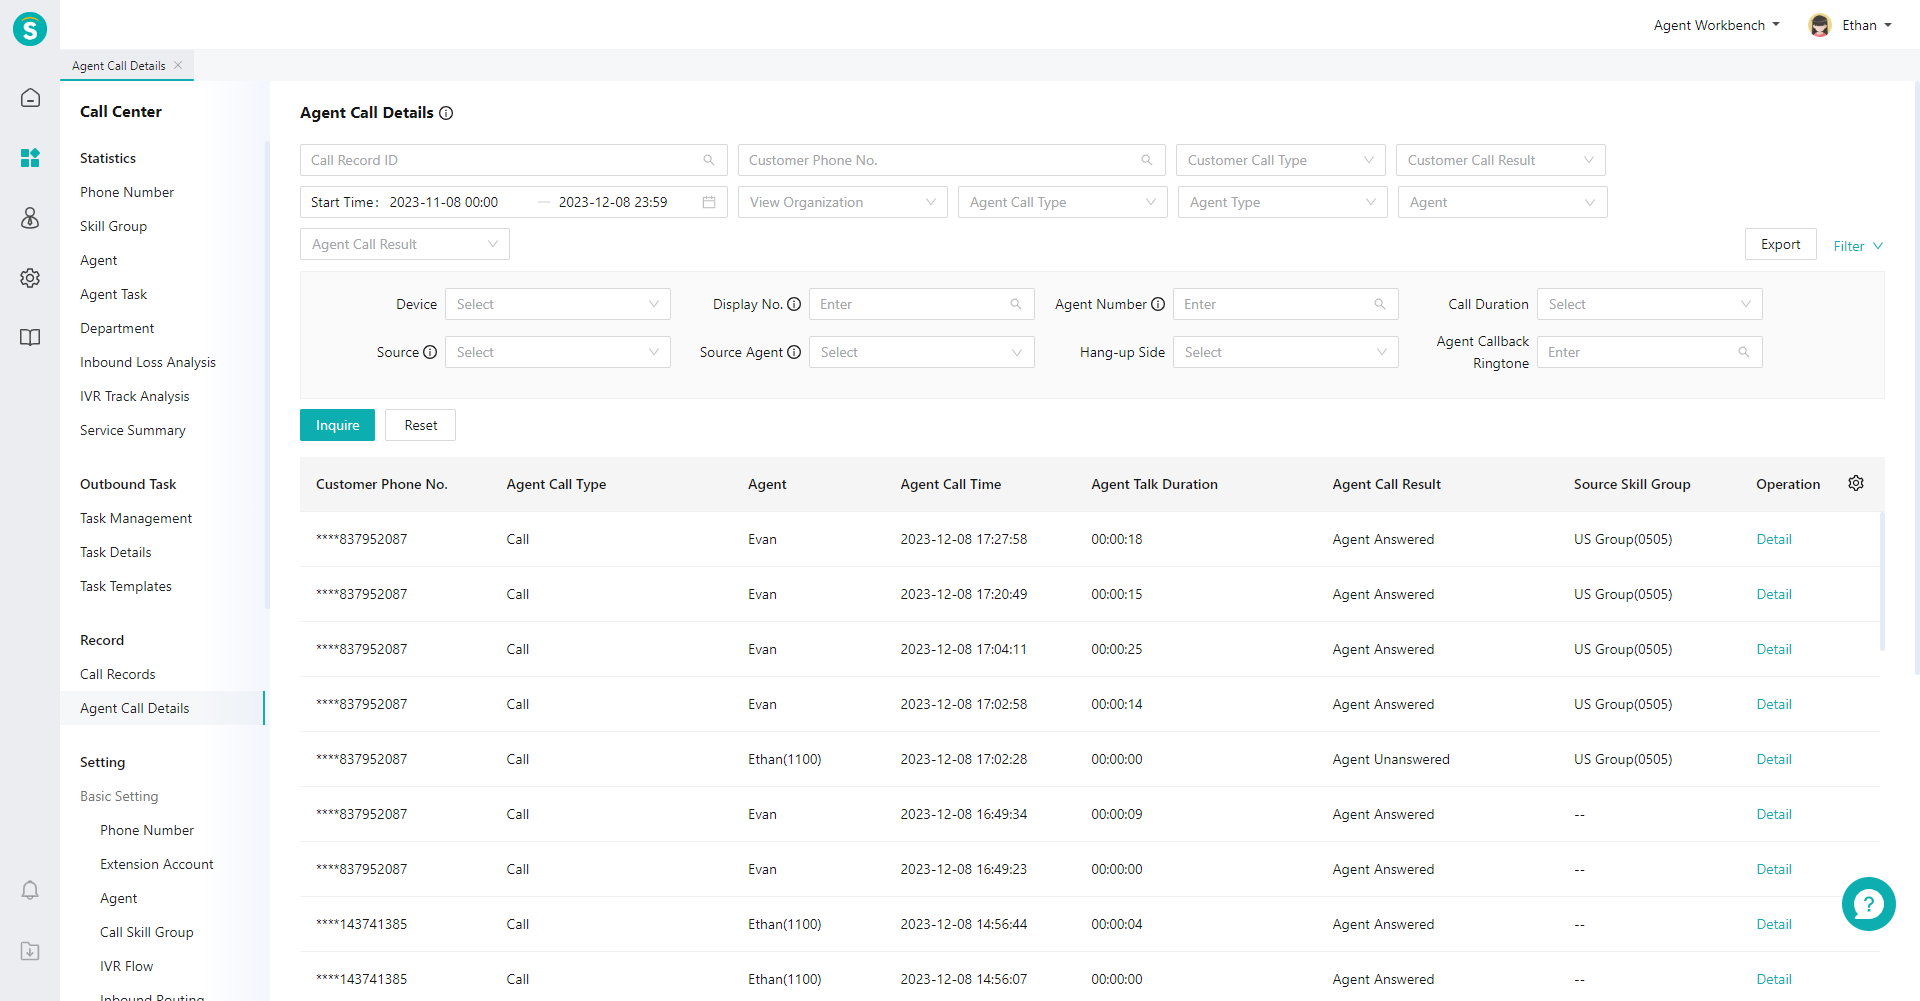Open Statistics Phone Number menu item
1920x1001 pixels.
[127, 192]
